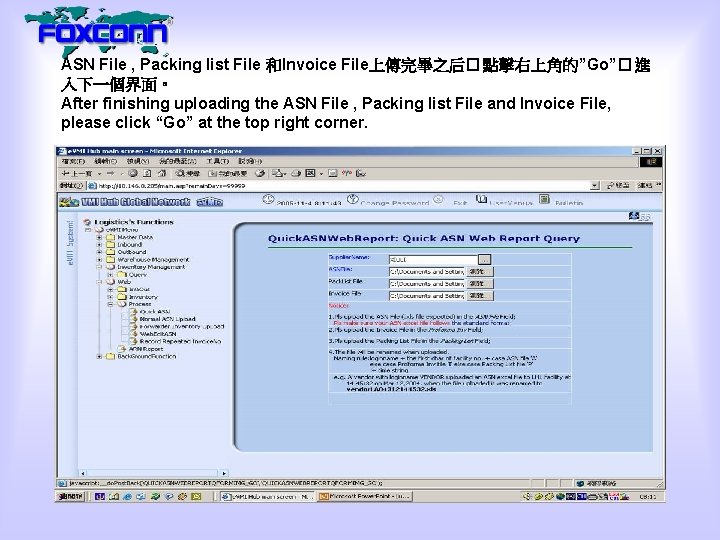Expand the Outbound tree node

coord(99,252)
